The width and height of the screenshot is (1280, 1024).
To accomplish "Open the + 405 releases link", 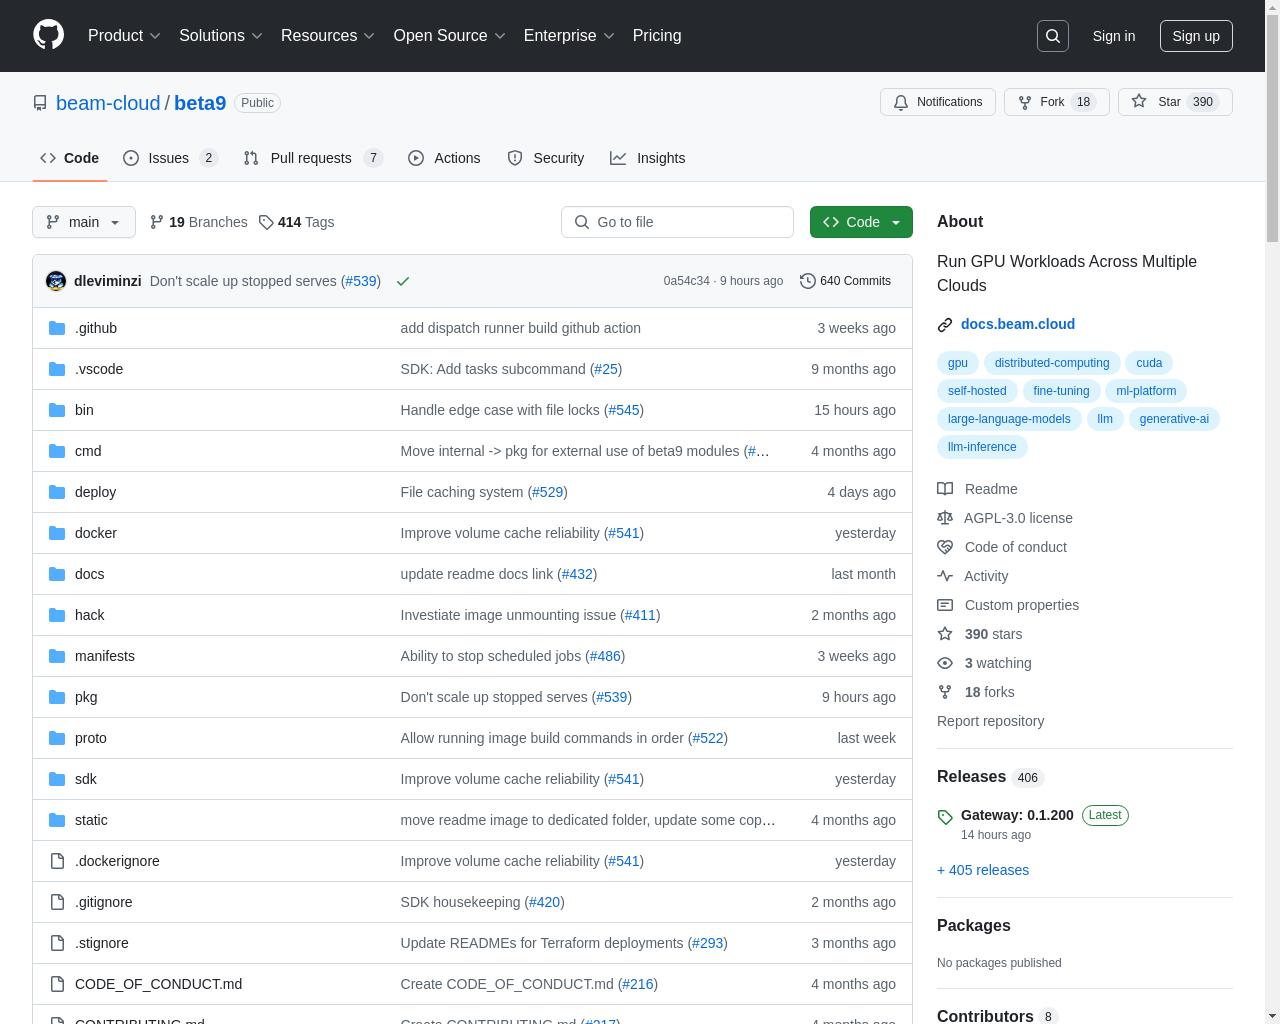I will (x=983, y=870).
